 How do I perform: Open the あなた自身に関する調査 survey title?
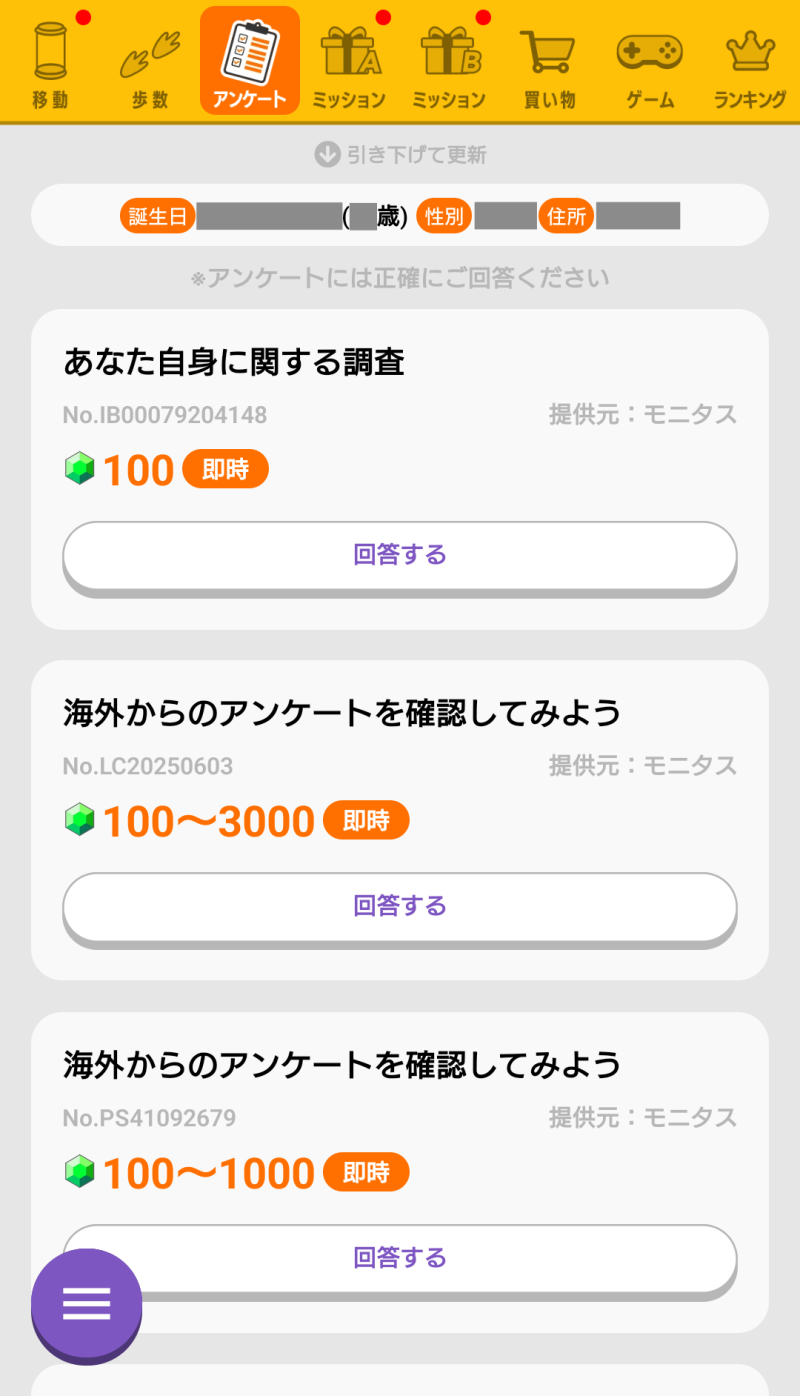point(234,362)
